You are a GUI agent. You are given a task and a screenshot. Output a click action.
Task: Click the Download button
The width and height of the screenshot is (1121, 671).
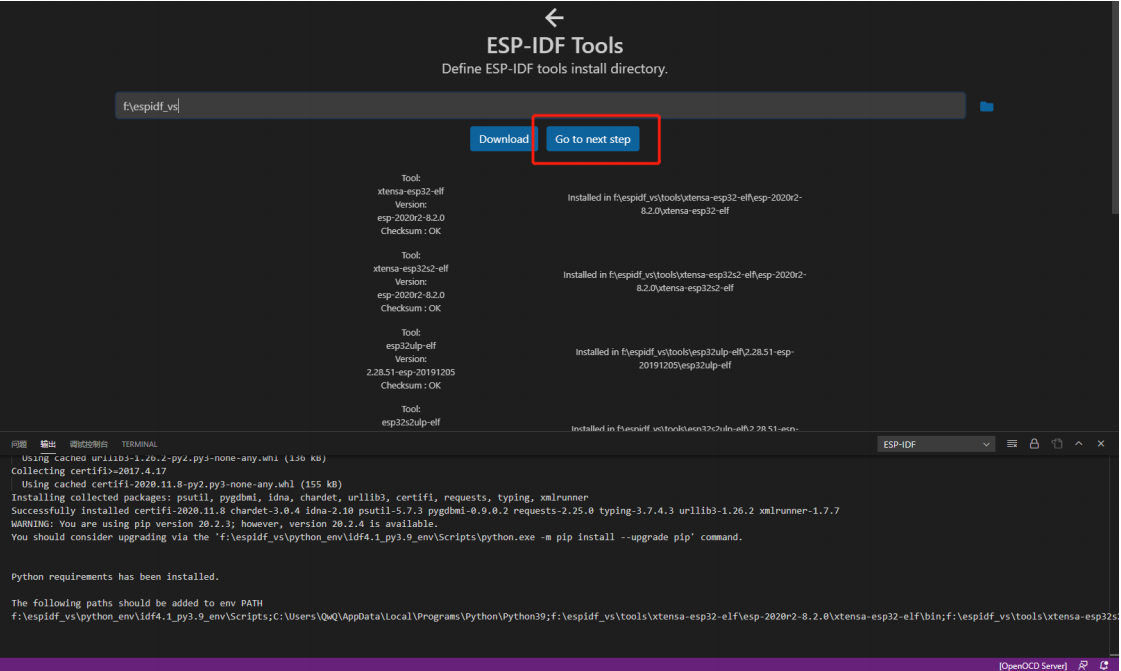pos(503,139)
